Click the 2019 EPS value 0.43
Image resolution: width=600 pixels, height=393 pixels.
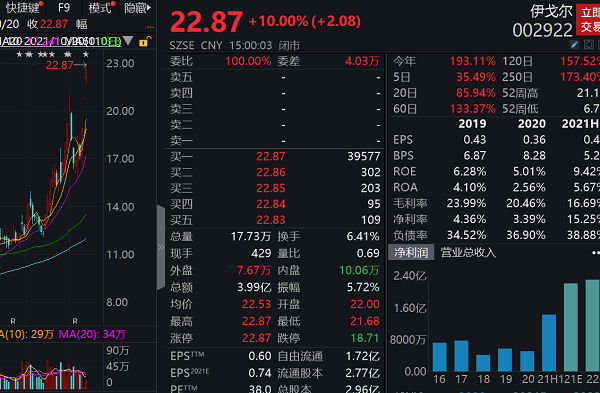[474, 140]
